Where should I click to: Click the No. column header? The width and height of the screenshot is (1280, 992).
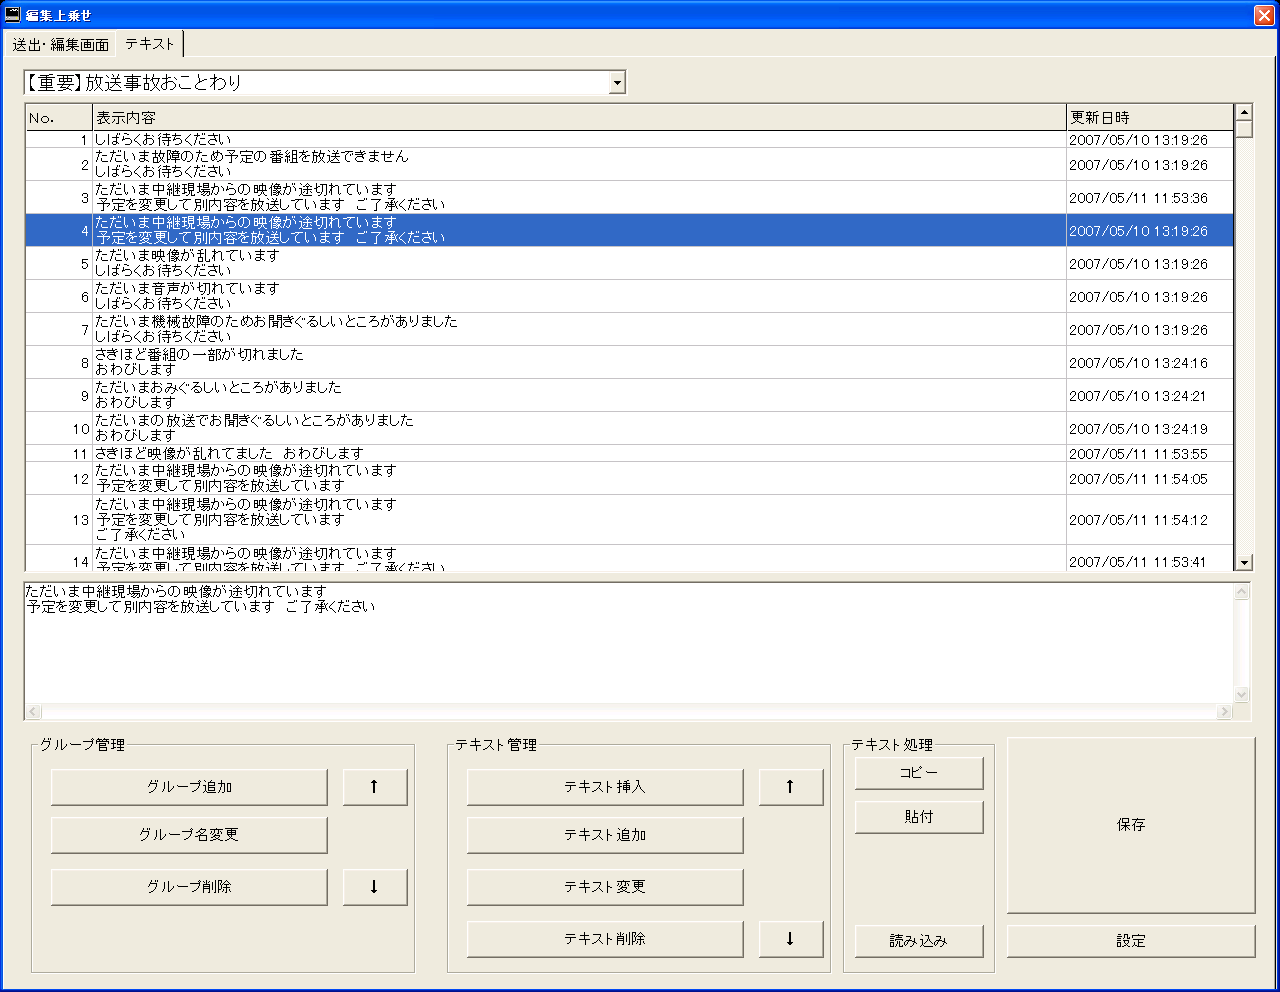pyautogui.click(x=59, y=118)
